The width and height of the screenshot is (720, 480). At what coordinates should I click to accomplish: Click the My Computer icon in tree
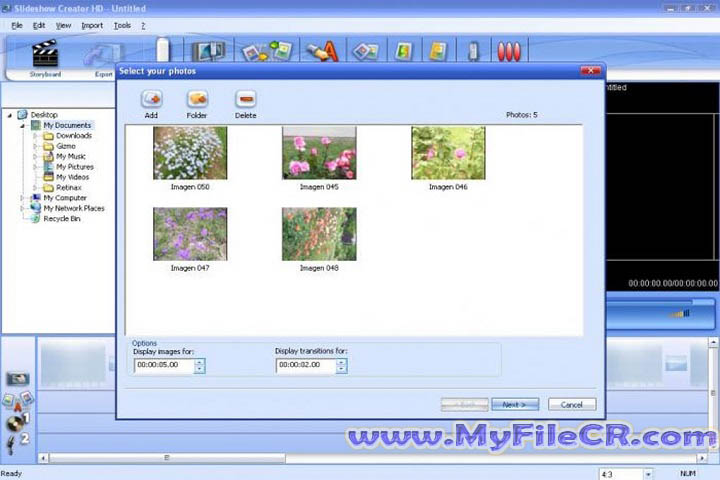pos(36,198)
